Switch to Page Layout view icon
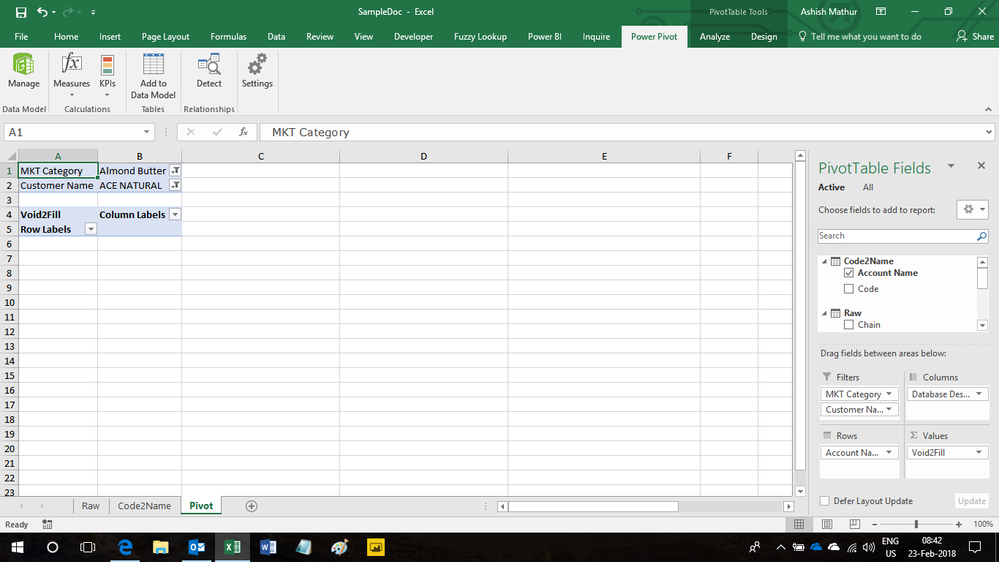 826,524
